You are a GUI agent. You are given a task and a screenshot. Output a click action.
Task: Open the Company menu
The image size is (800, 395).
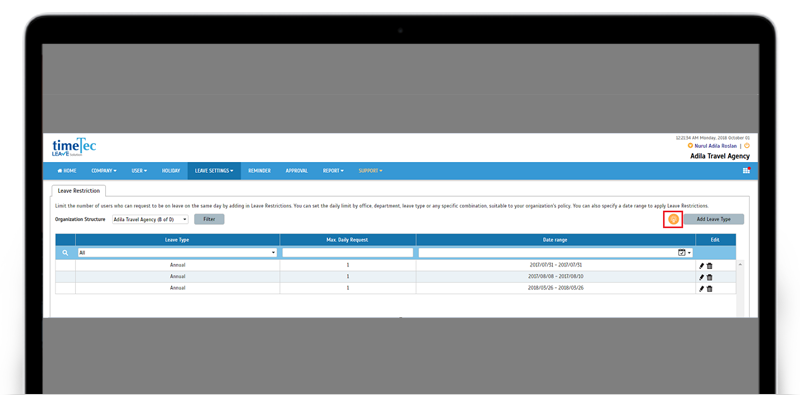(x=104, y=171)
